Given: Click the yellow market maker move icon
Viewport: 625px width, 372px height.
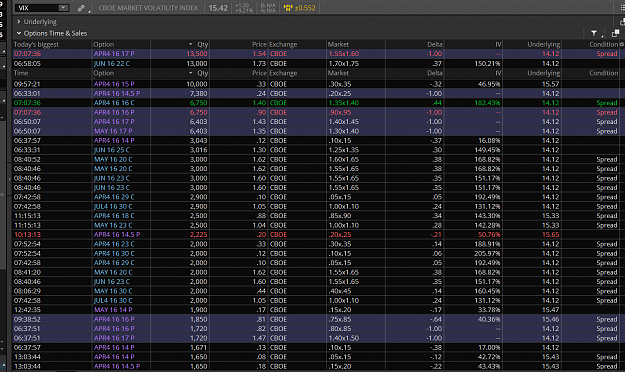Looking at the screenshot, I should (x=288, y=8).
